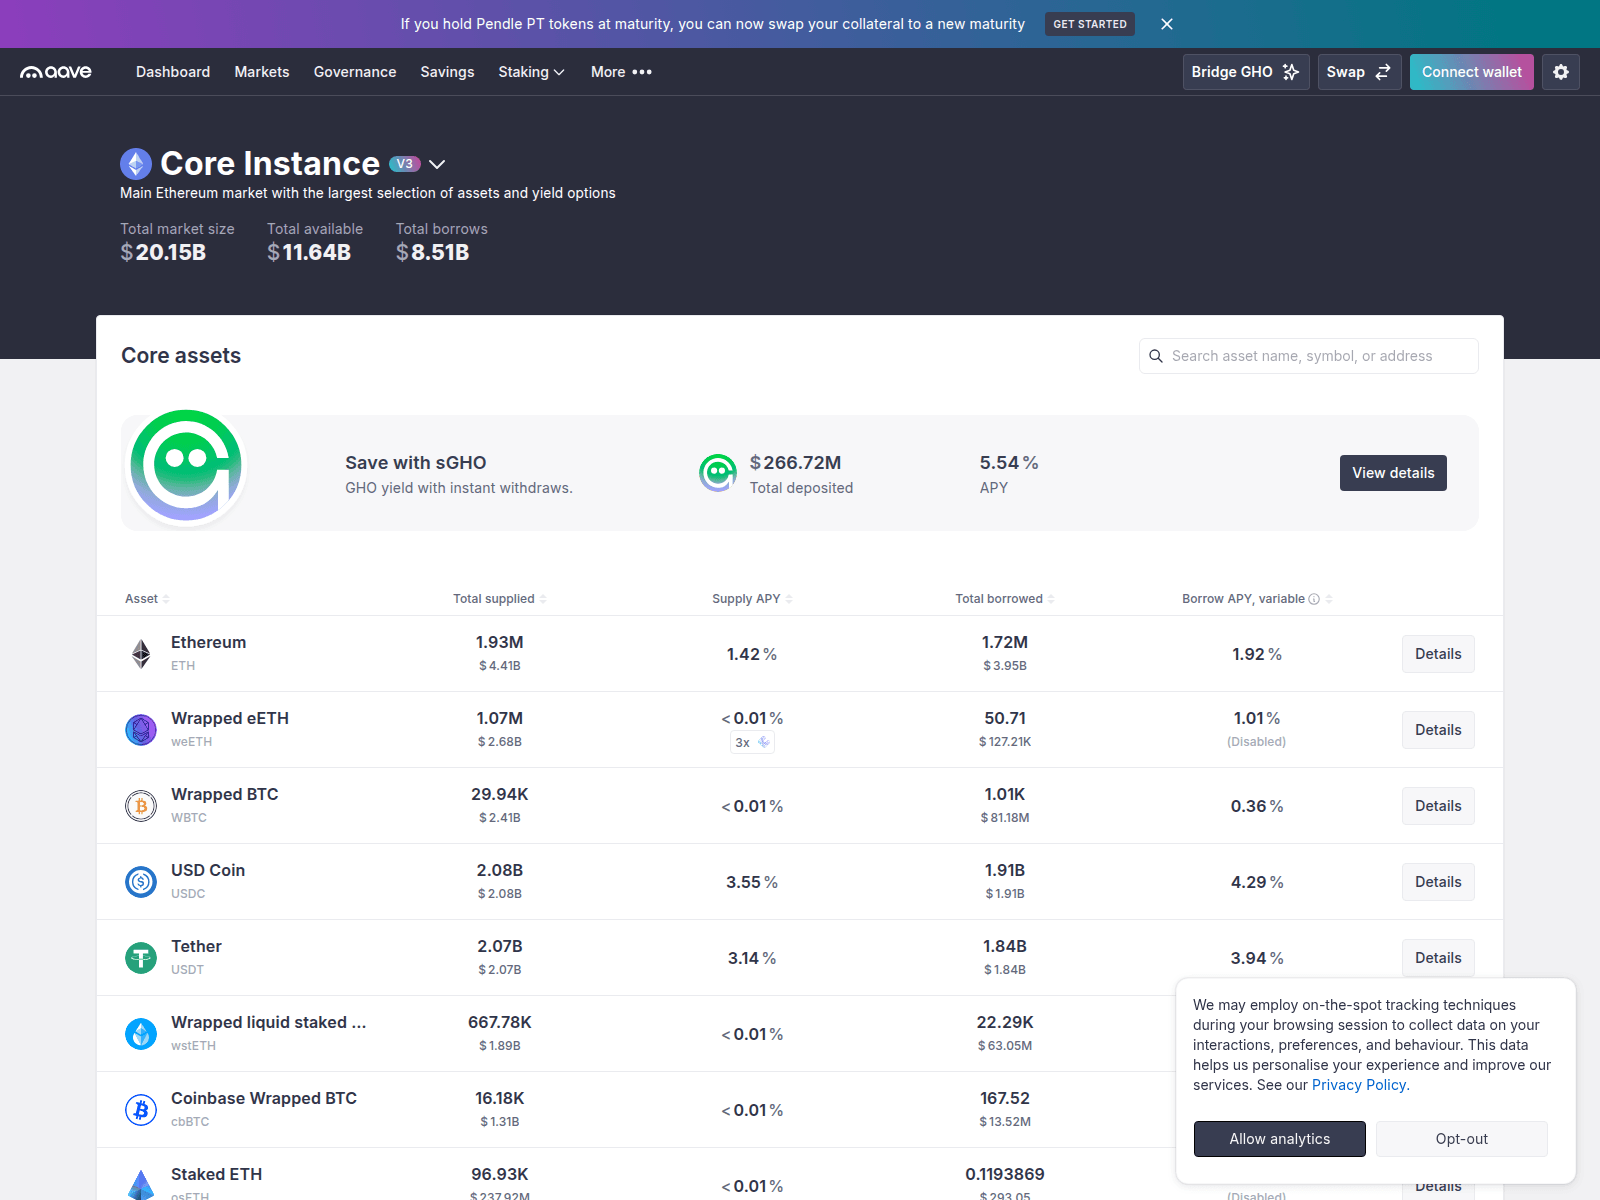Focus the asset search field
Image resolution: width=1600 pixels, height=1200 pixels.
(1309, 356)
